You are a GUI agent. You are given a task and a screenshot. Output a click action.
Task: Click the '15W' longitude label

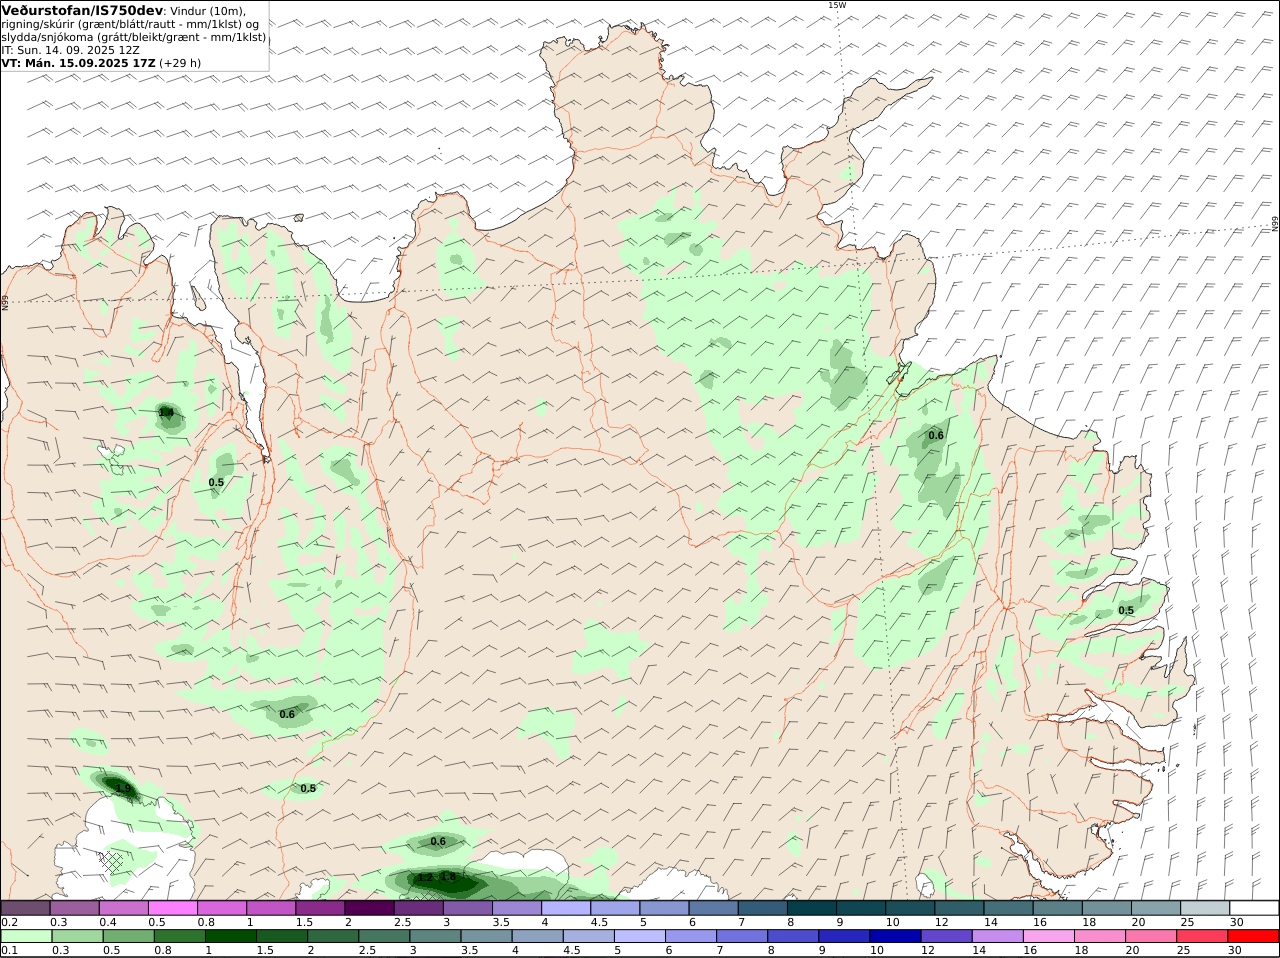836,5
